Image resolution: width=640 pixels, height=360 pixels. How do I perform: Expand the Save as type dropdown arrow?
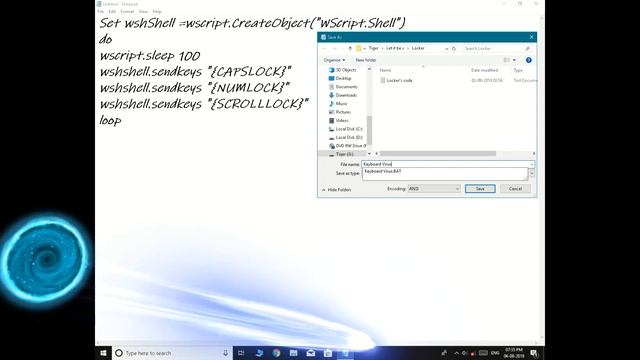531,173
